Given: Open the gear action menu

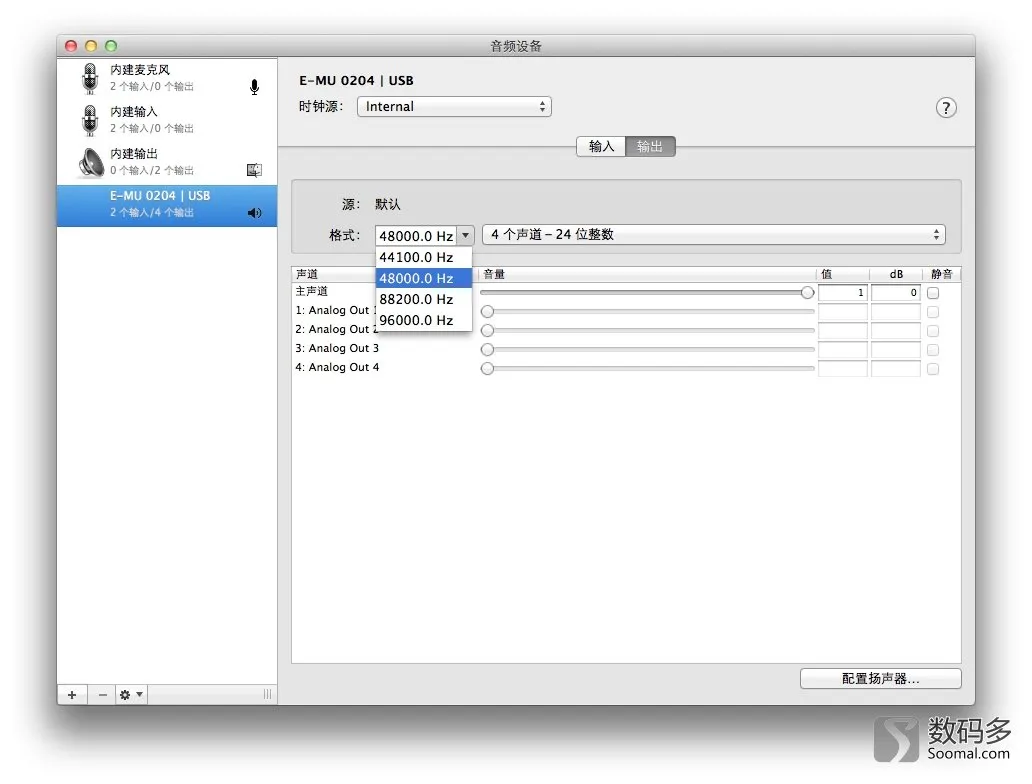Looking at the screenshot, I should pos(131,694).
